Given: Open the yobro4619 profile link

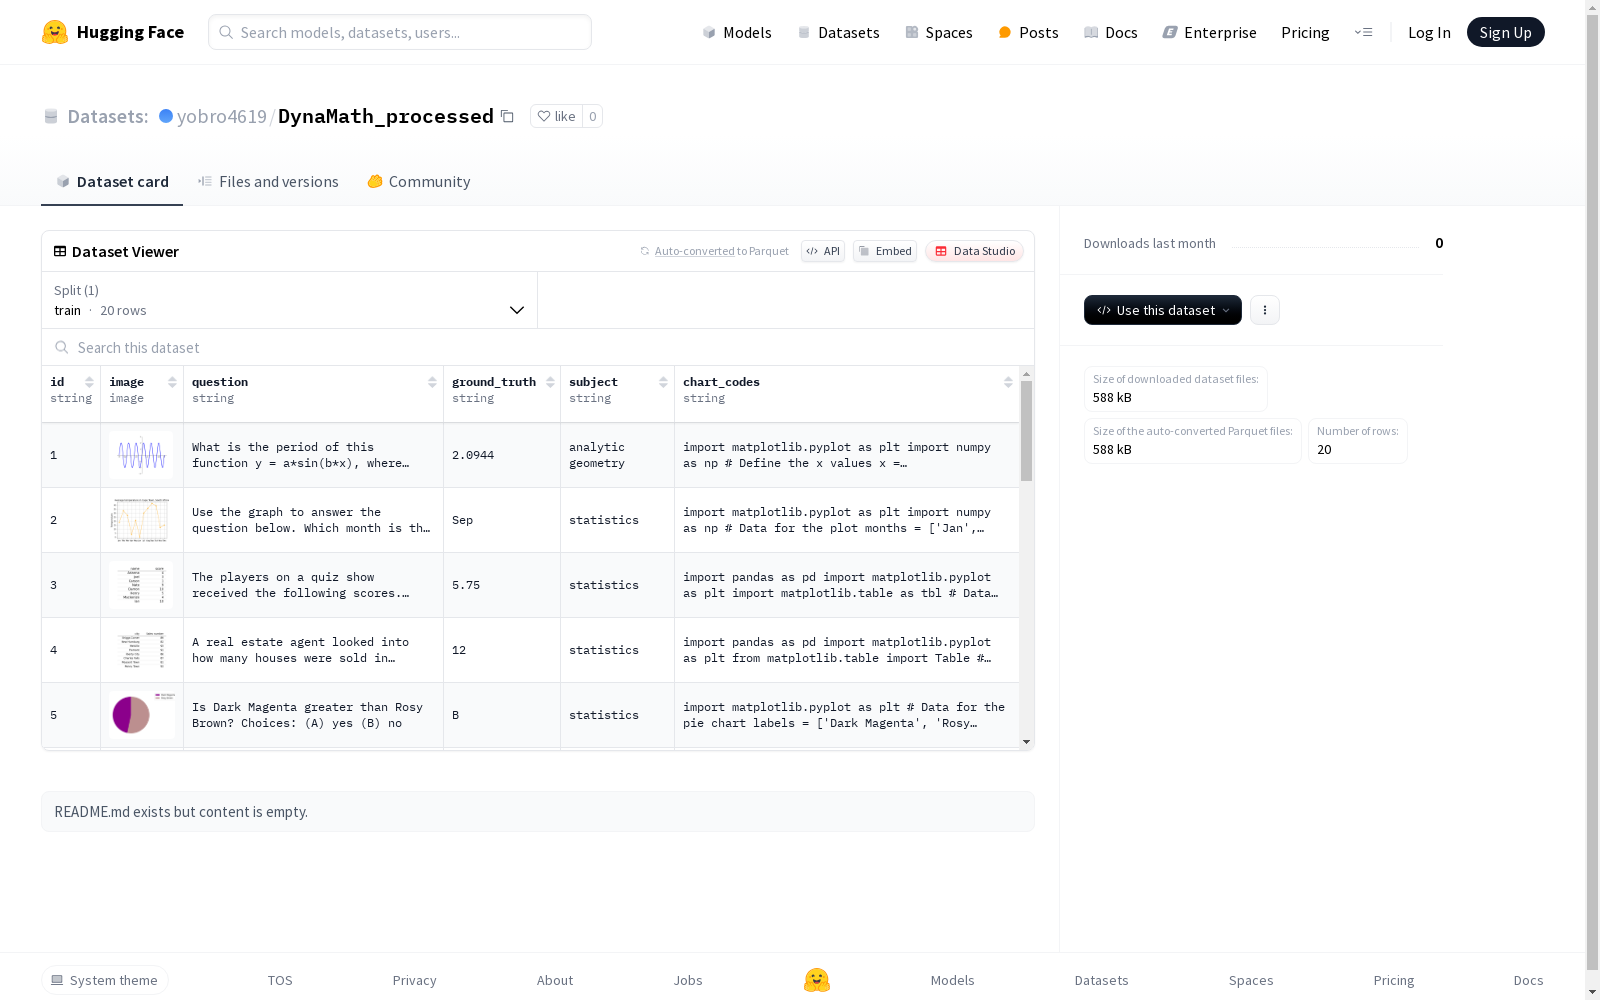Looking at the screenshot, I should (x=222, y=116).
